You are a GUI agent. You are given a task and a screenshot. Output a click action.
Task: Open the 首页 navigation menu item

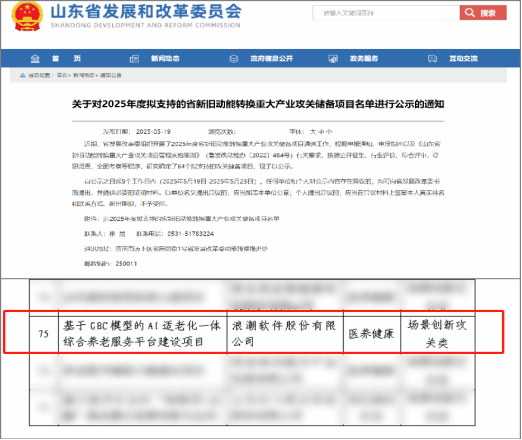[66, 59]
